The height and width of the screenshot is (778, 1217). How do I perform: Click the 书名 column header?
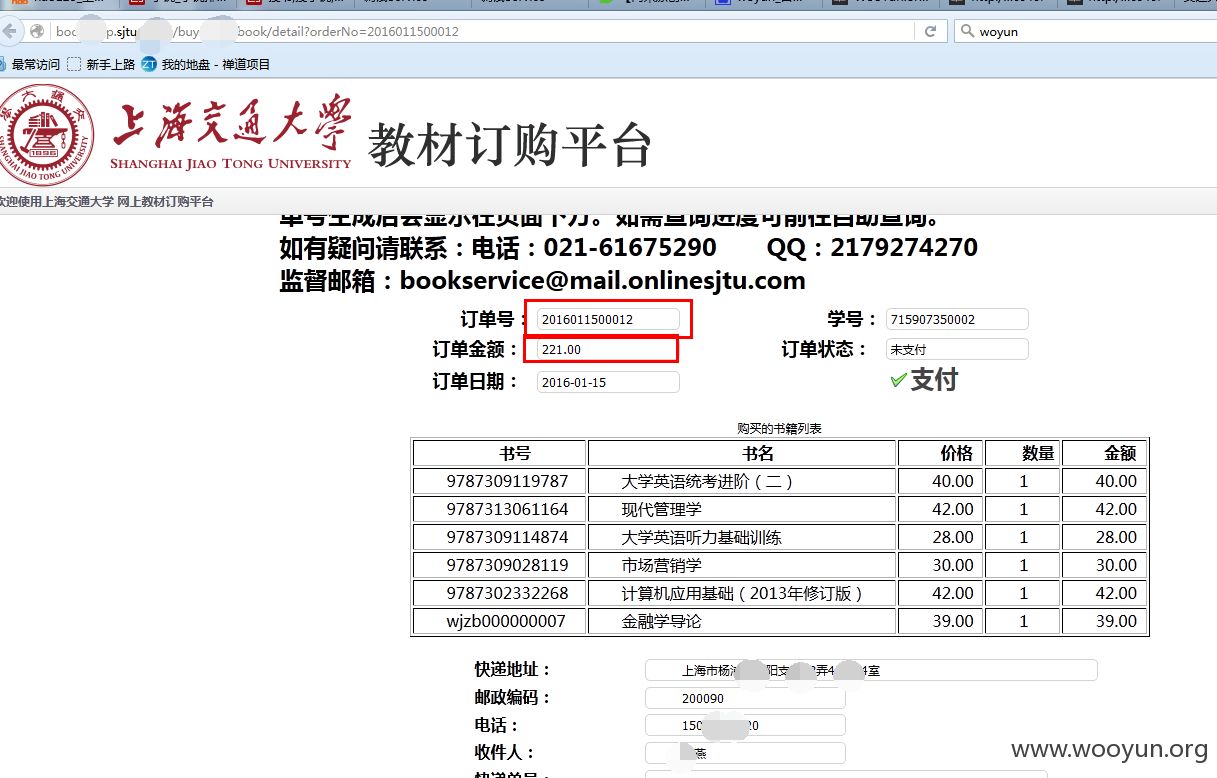742,453
